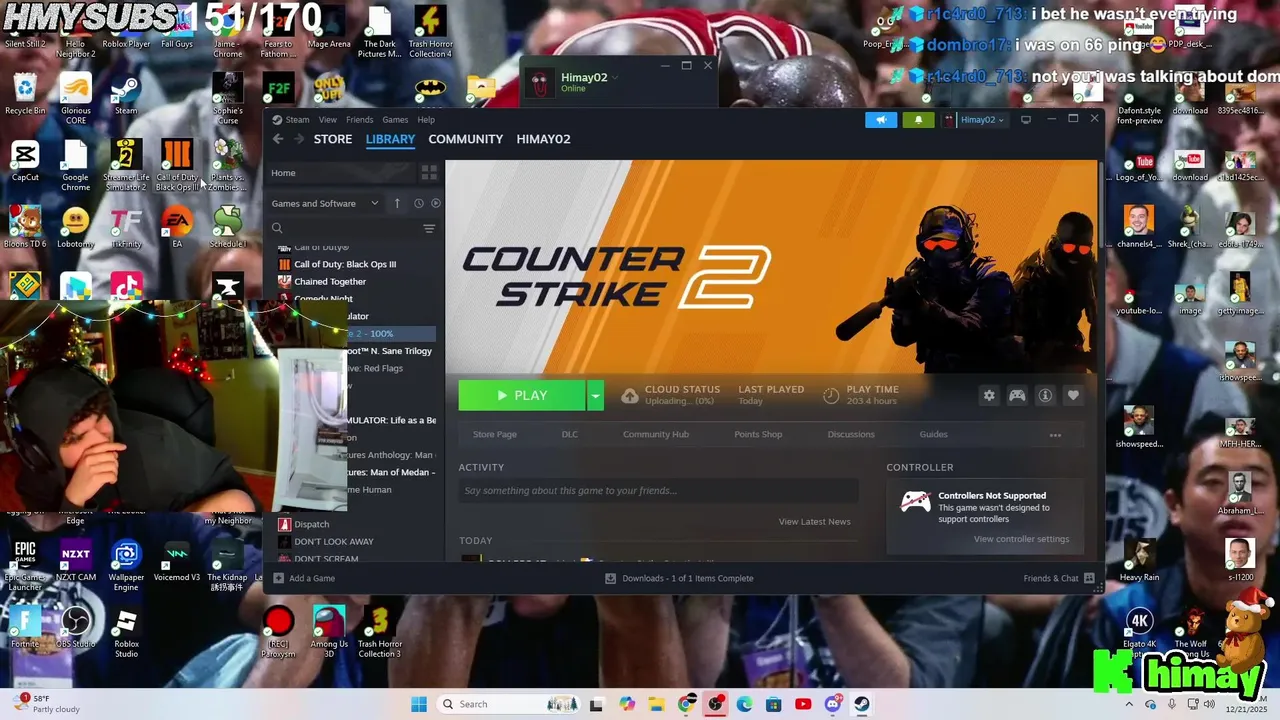Go to LIBRARY in Steam navigation
The width and height of the screenshot is (1280, 720).
point(390,139)
